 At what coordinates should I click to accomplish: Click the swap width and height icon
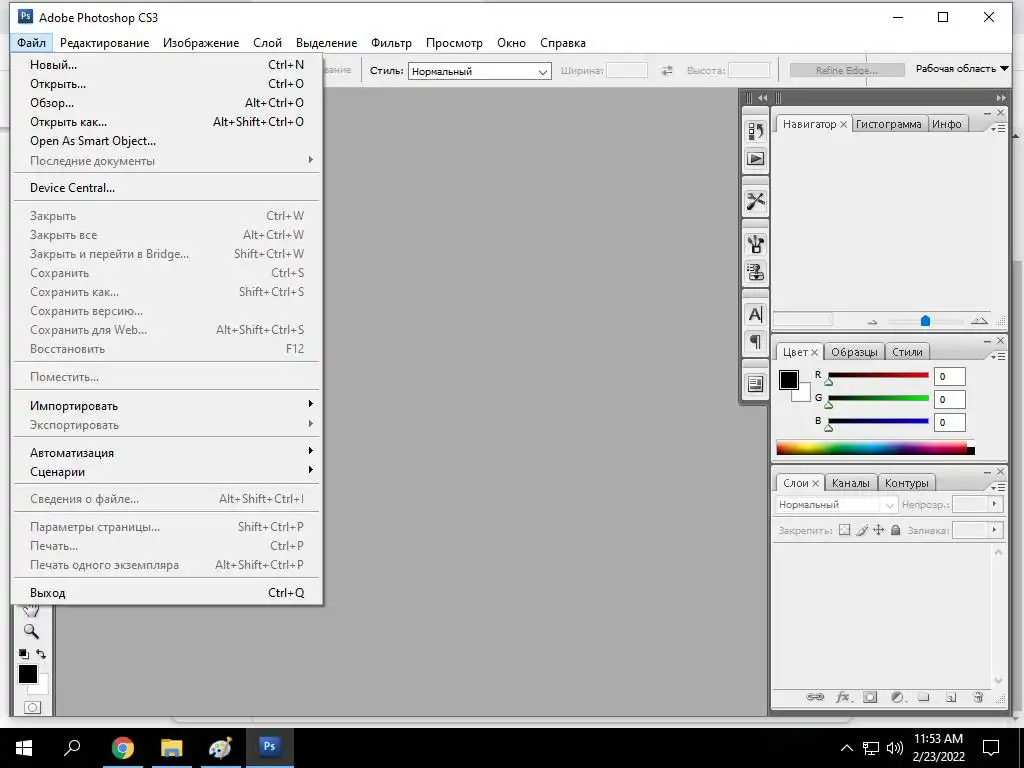(667, 71)
